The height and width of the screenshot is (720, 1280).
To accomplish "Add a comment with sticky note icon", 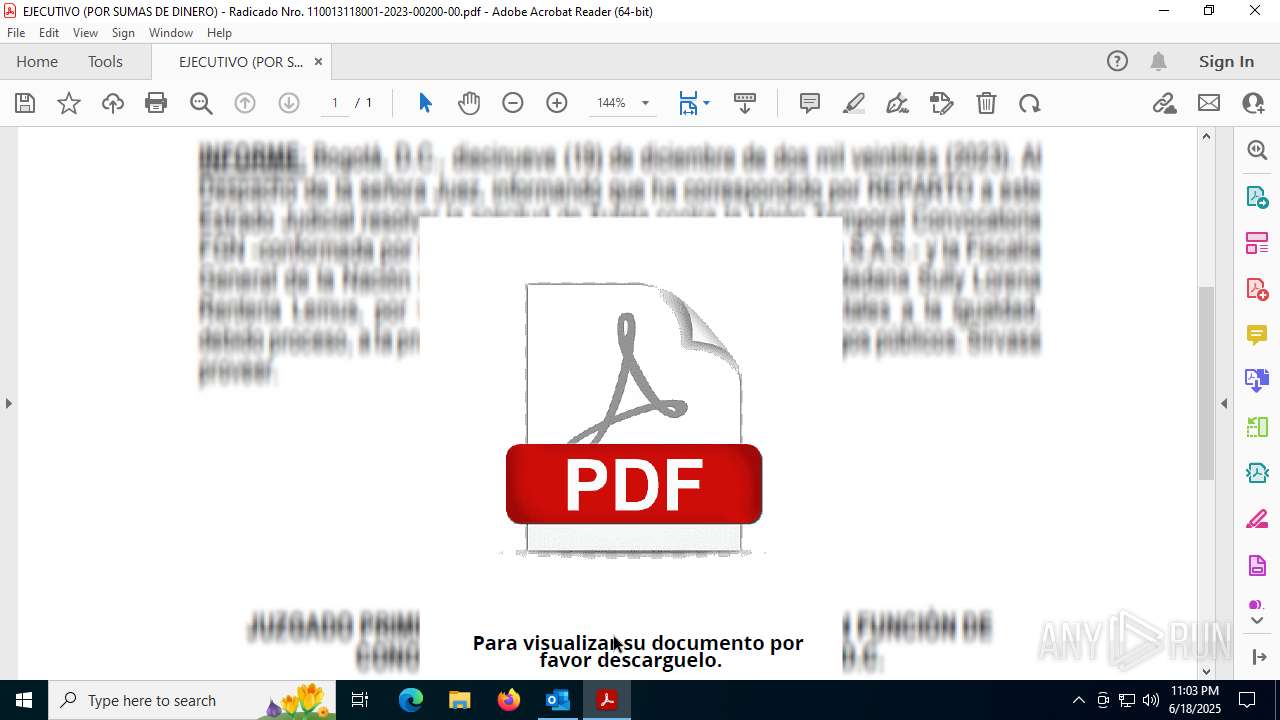I will (x=810, y=103).
